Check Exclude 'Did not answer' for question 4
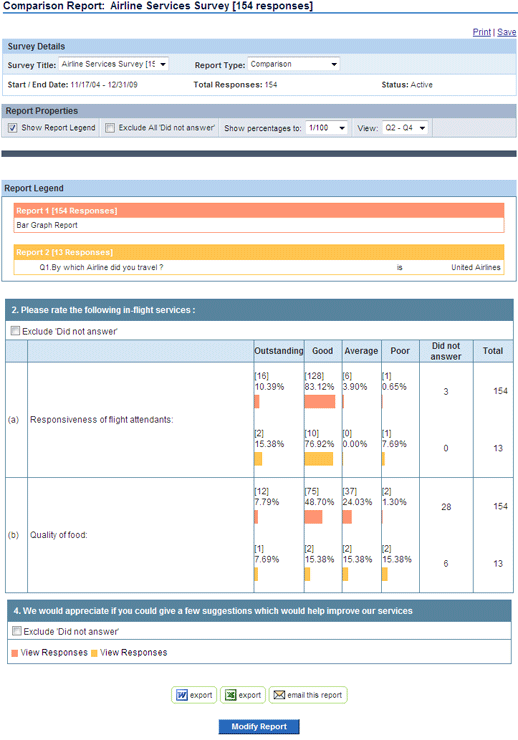The height and width of the screenshot is (740, 518). tap(17, 631)
